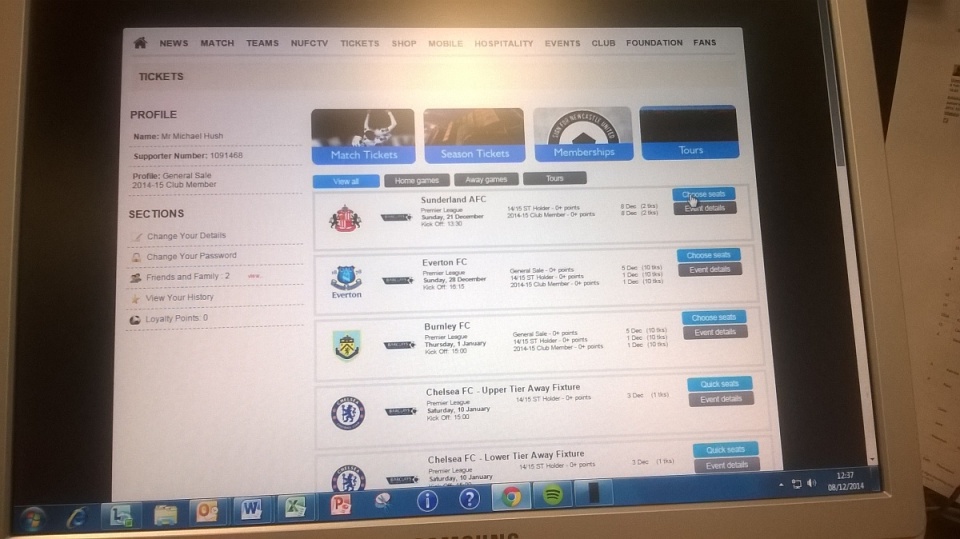Open the CLUB menu item
This screenshot has width=960, height=539.
click(603, 43)
